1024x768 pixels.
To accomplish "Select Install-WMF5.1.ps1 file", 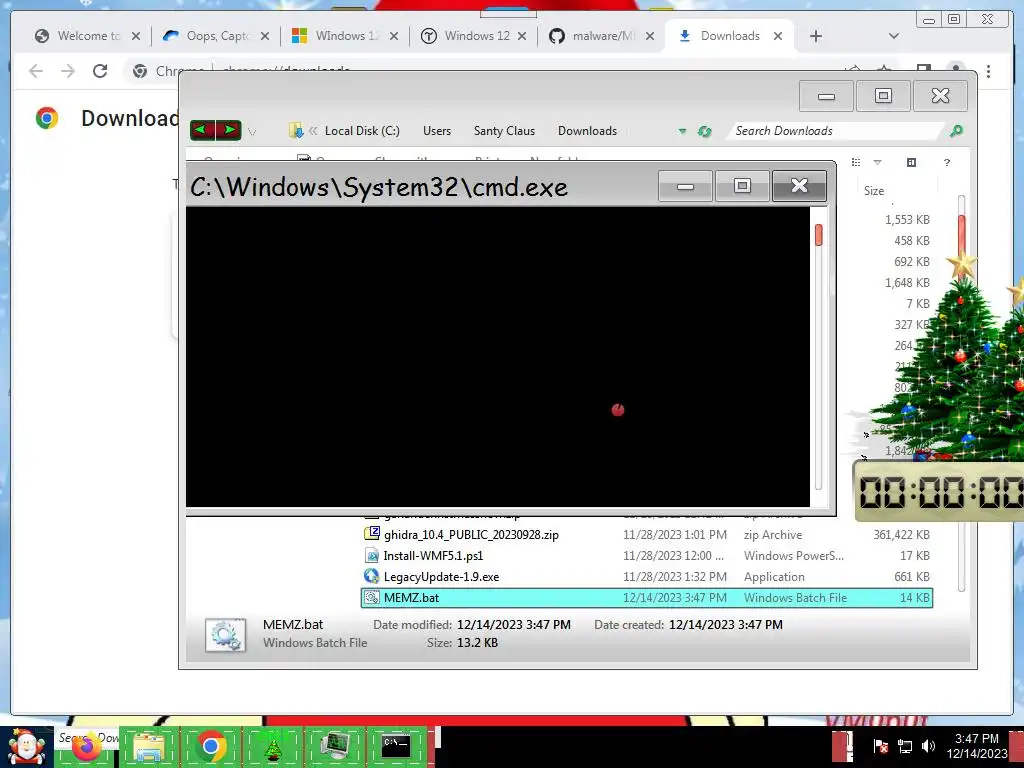I will point(433,556).
